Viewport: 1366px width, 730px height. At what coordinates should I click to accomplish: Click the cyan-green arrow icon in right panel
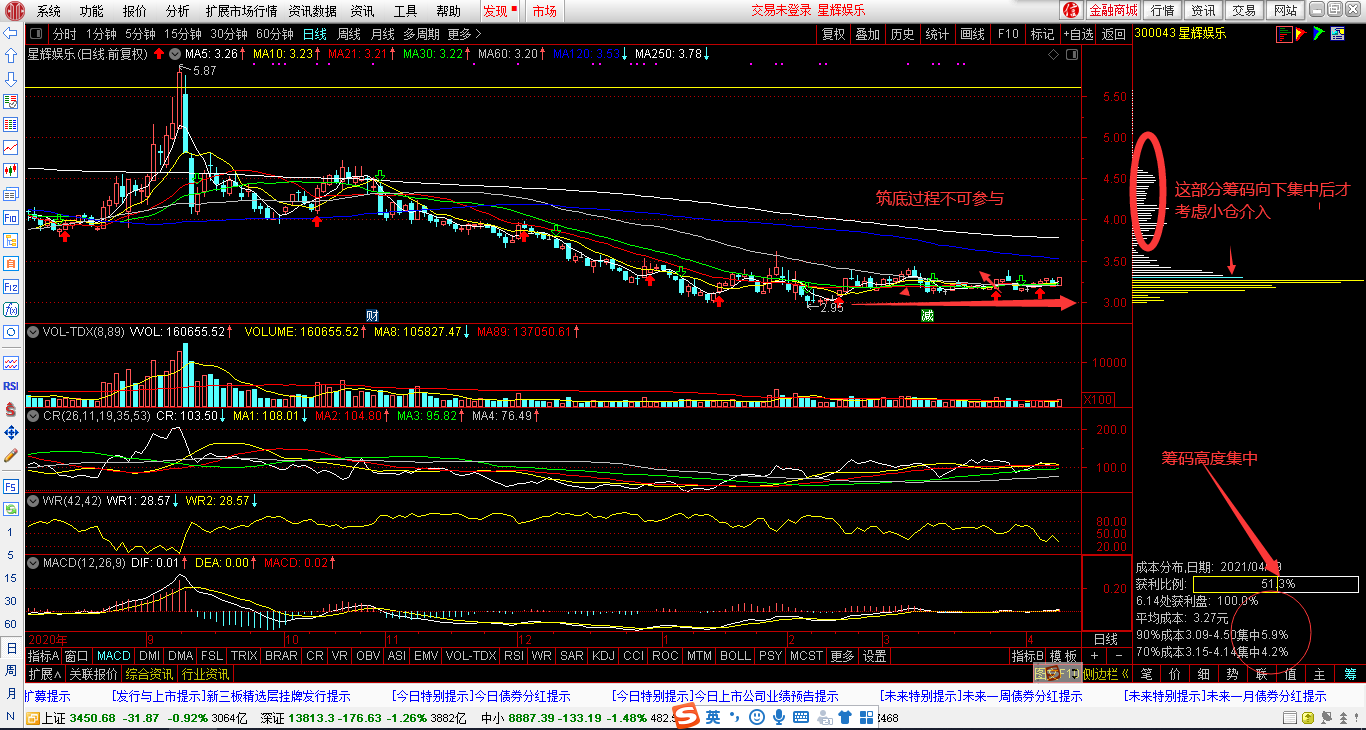[1319, 33]
